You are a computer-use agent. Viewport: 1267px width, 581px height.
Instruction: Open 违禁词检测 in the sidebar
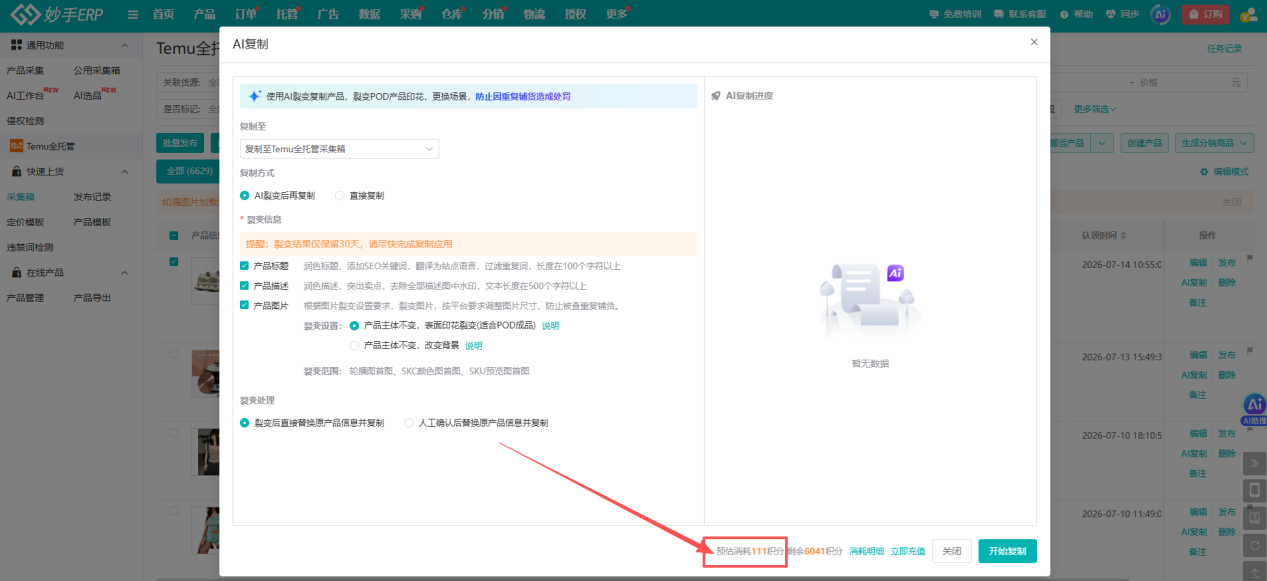click(x=30, y=247)
